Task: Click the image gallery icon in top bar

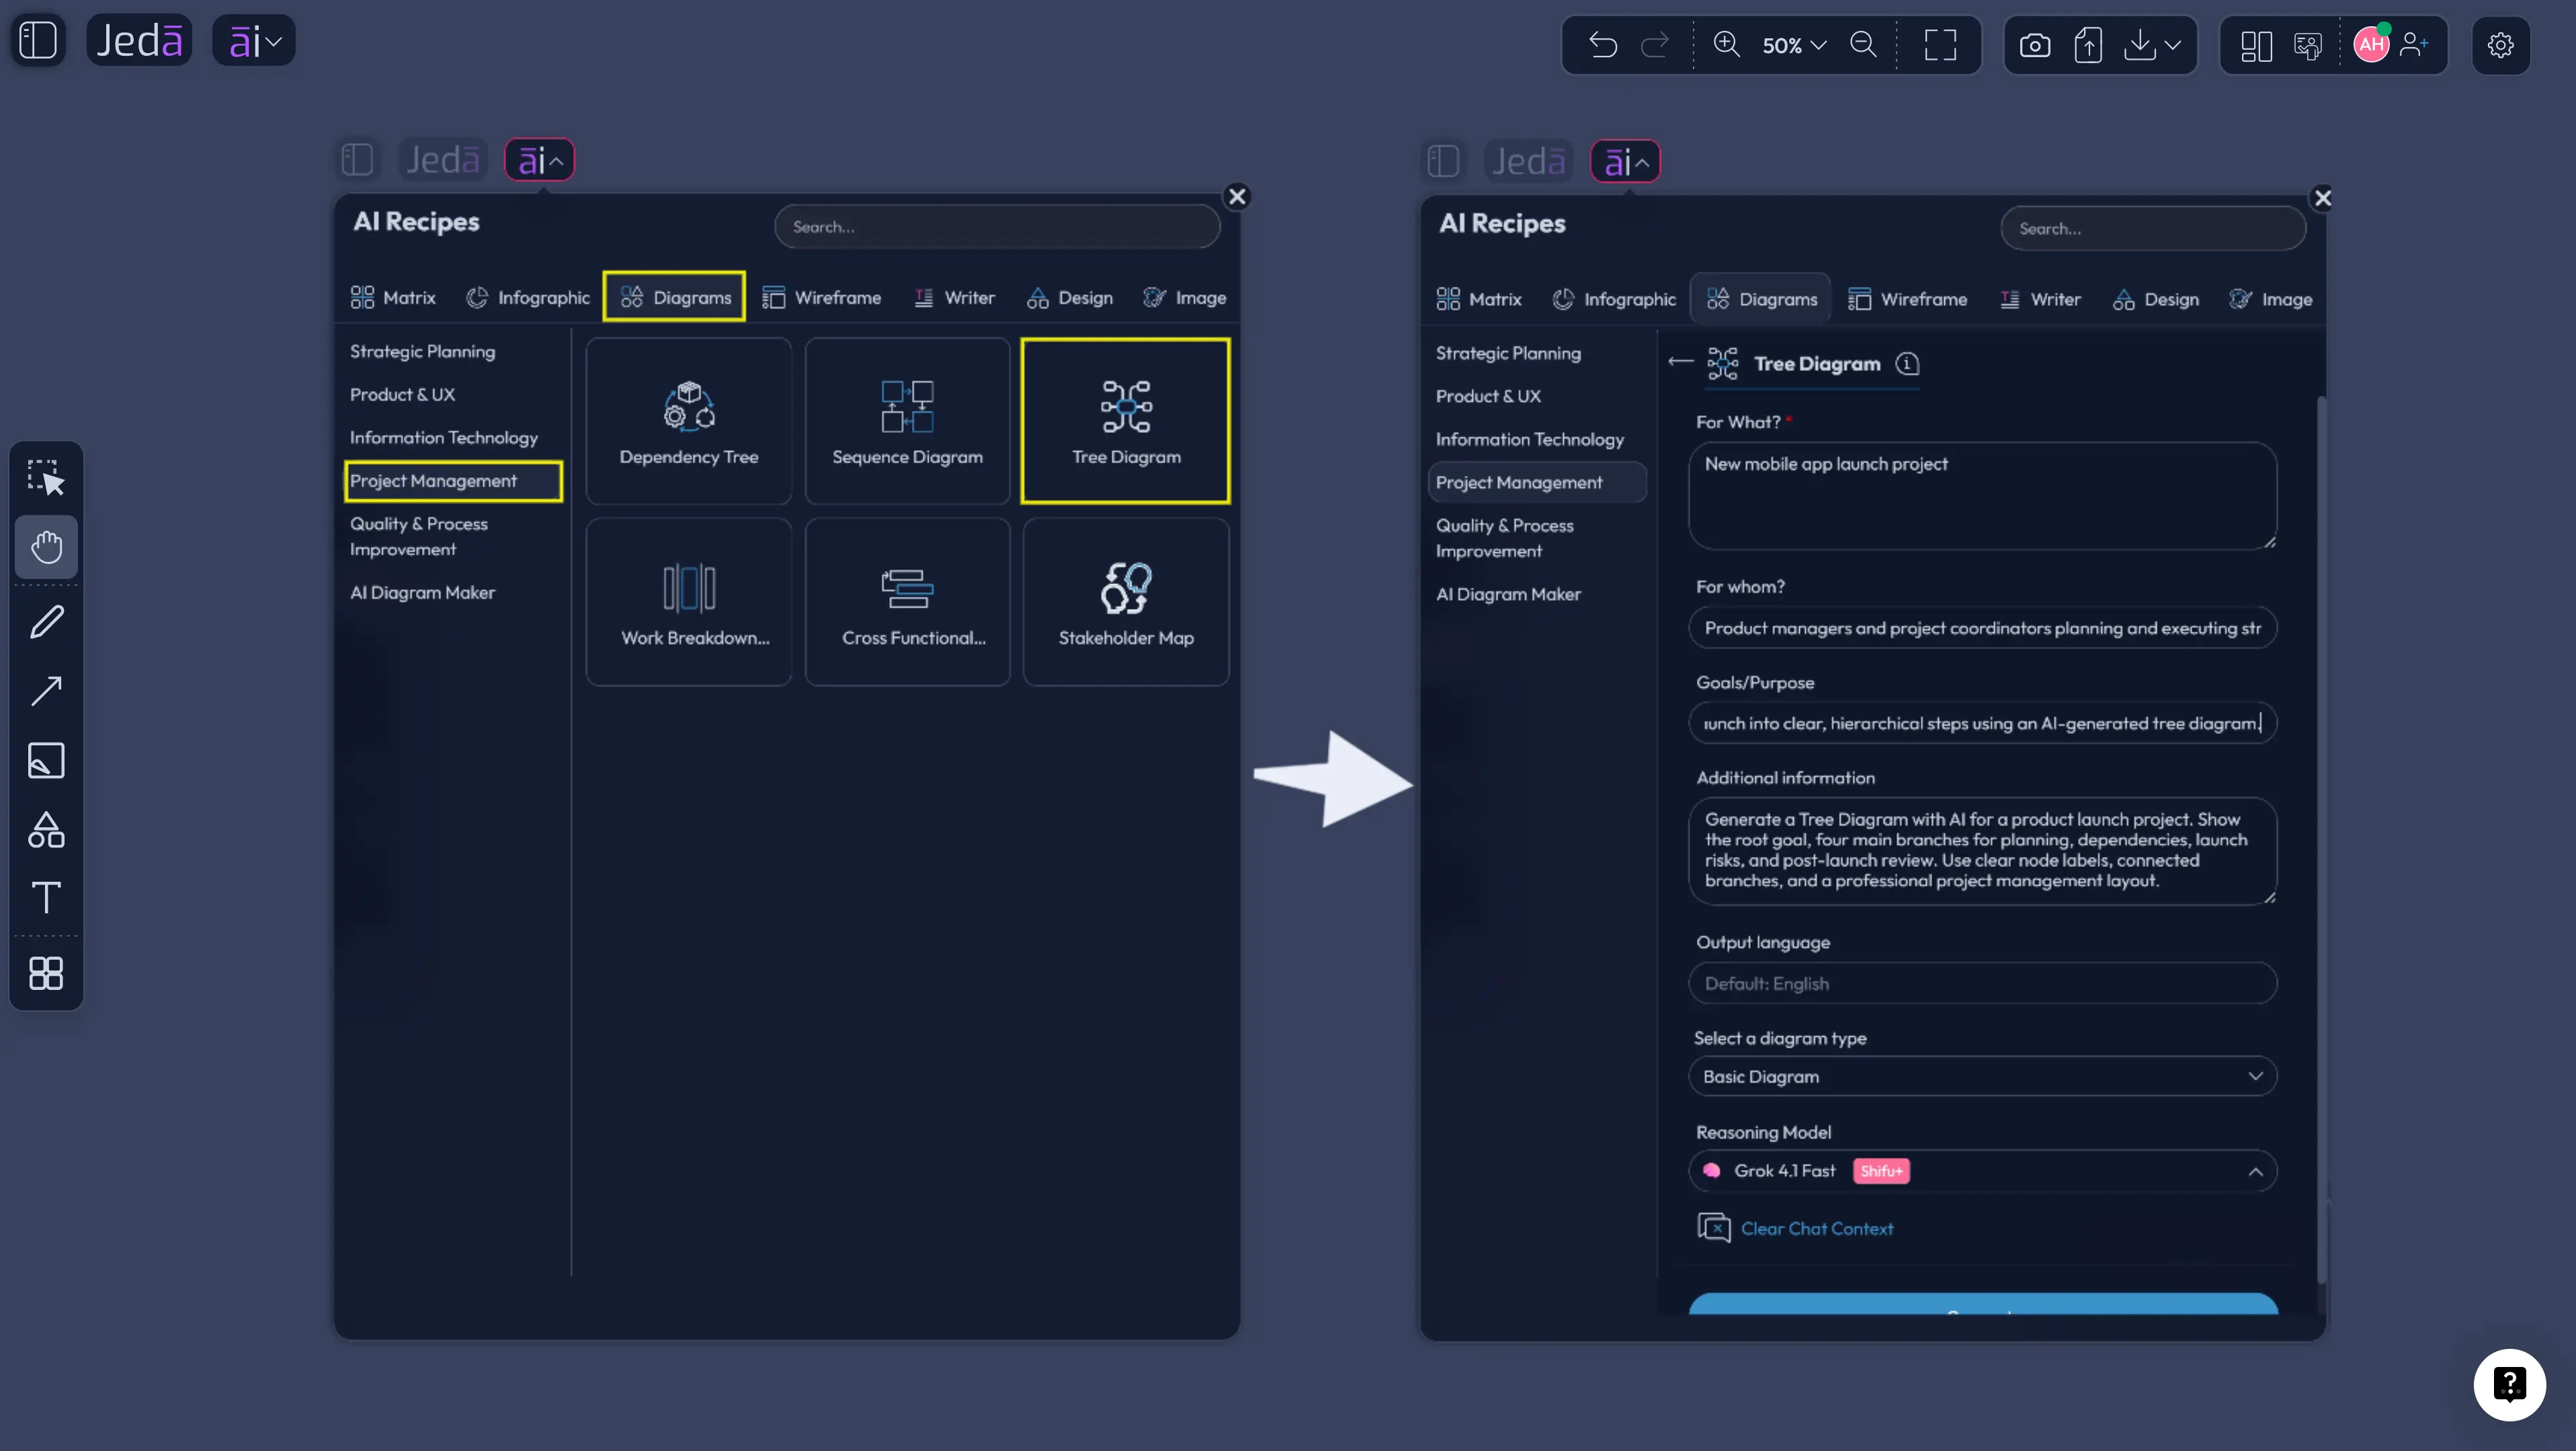Action: click(x=2308, y=45)
